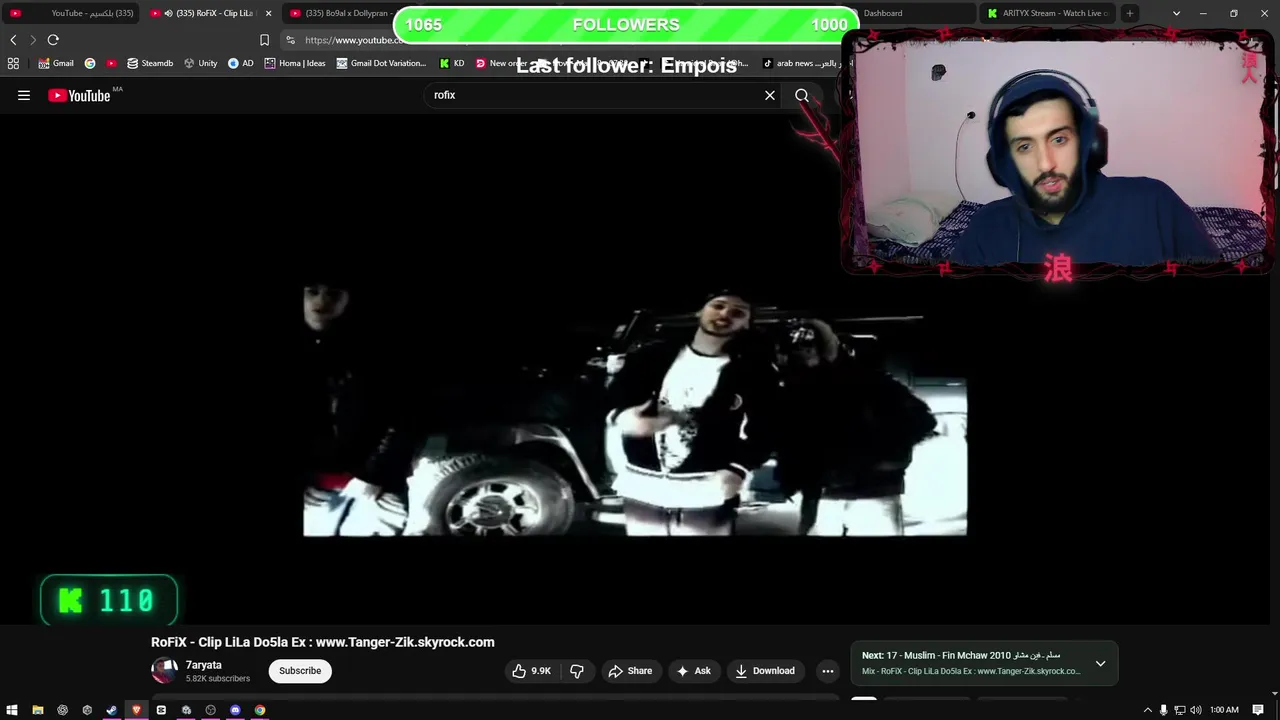The width and height of the screenshot is (1280, 720).
Task: Open the taskbar microphone icon
Action: (1163, 710)
